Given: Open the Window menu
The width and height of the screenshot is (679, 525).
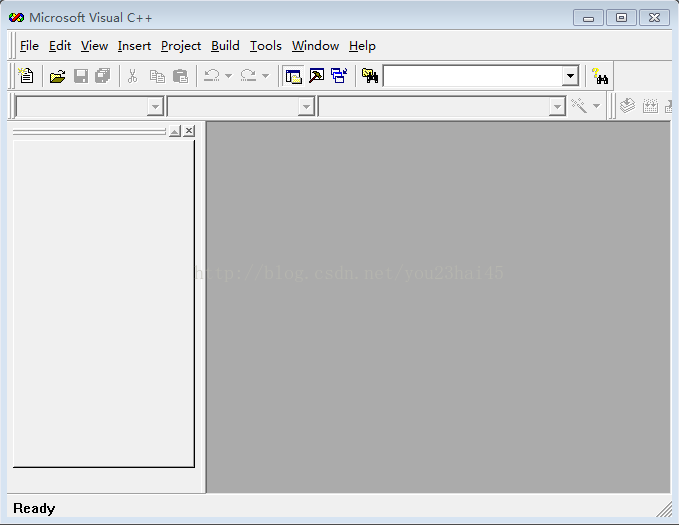Looking at the screenshot, I should 315,46.
